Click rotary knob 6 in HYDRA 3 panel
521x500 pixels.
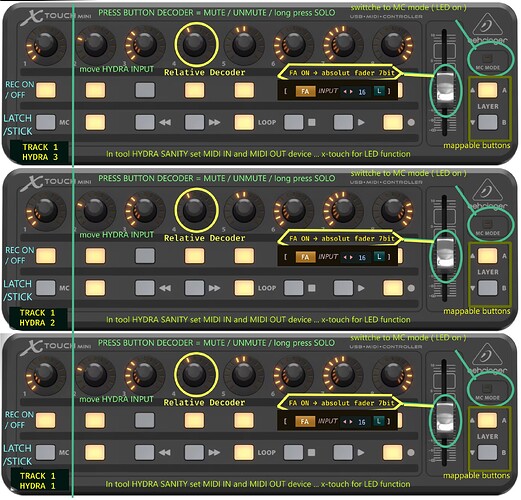pyautogui.click(x=294, y=45)
